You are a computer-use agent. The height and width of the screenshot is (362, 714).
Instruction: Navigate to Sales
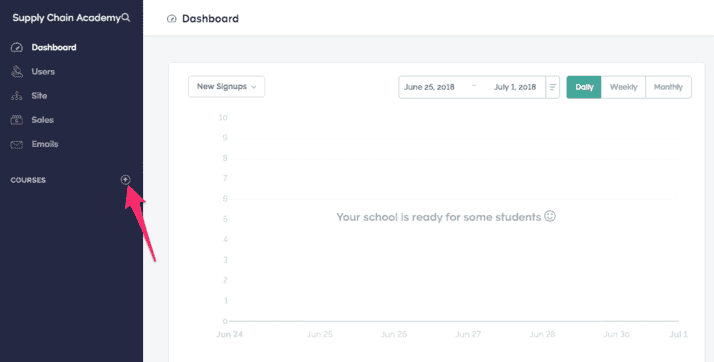coord(43,120)
